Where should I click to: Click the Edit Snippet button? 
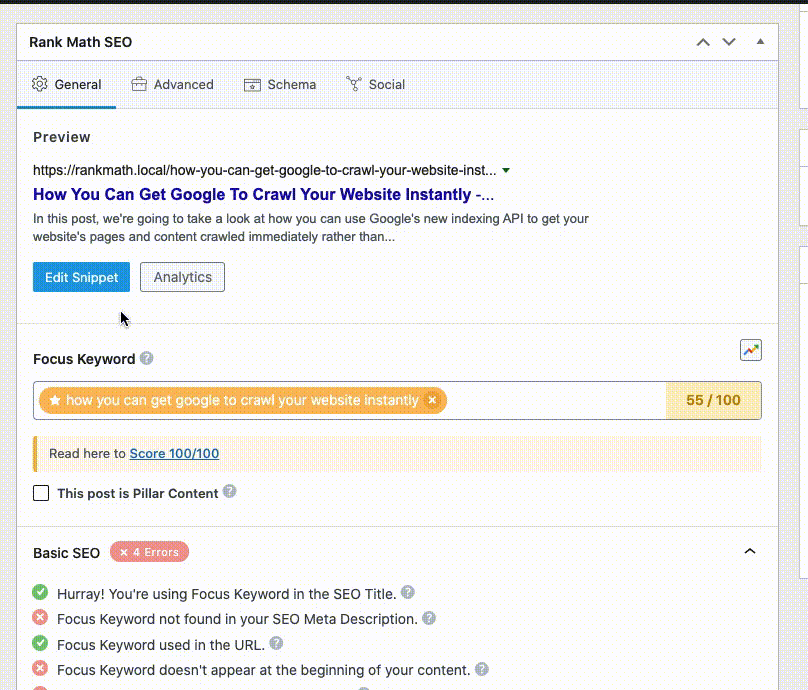80,277
